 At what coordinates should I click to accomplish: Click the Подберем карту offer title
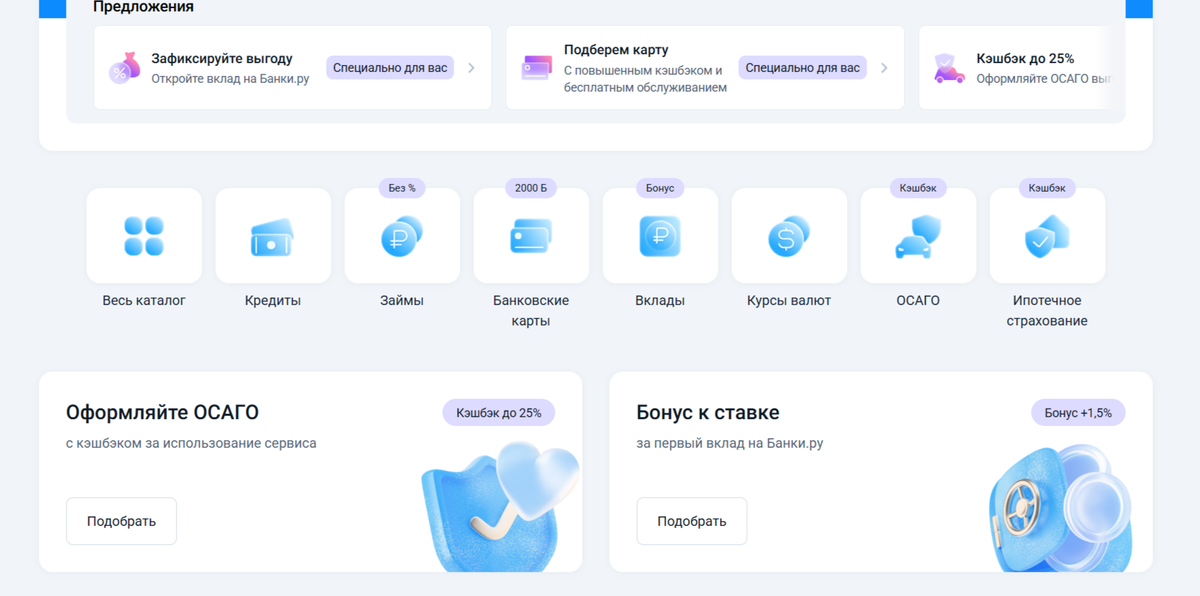coord(616,49)
